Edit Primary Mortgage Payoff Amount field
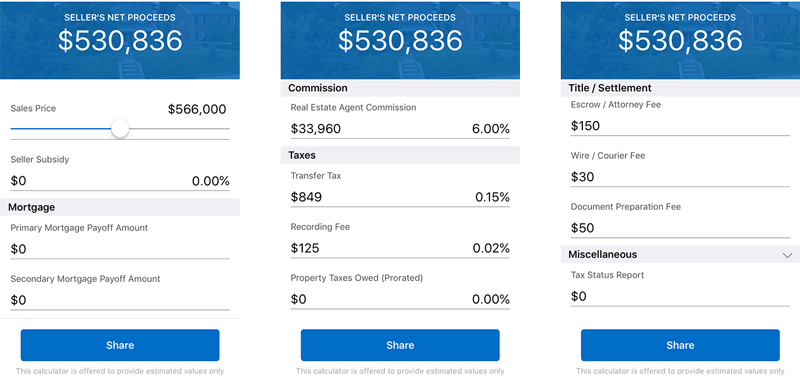The image size is (800, 387). pos(120,249)
